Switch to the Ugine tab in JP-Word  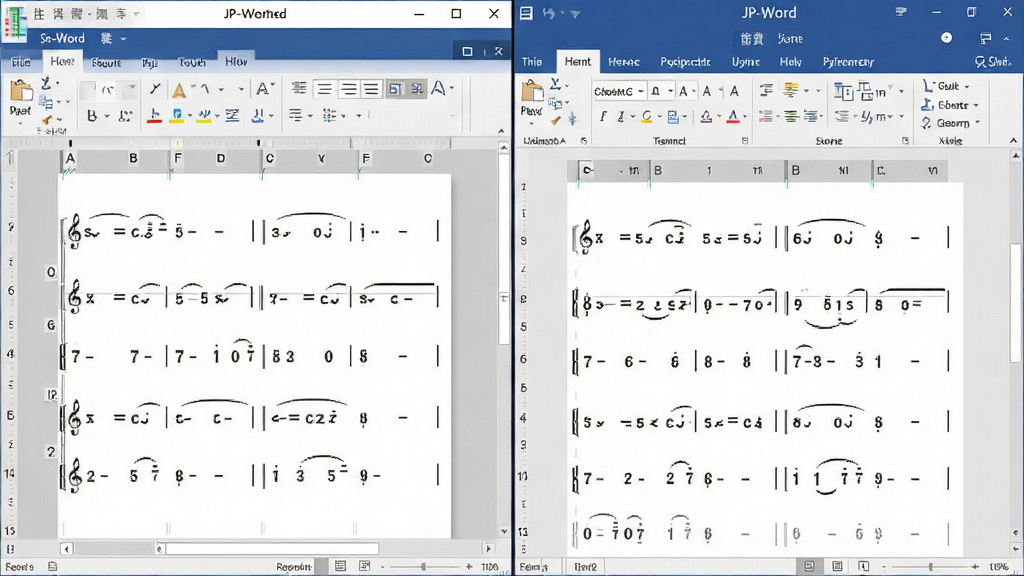click(x=745, y=62)
